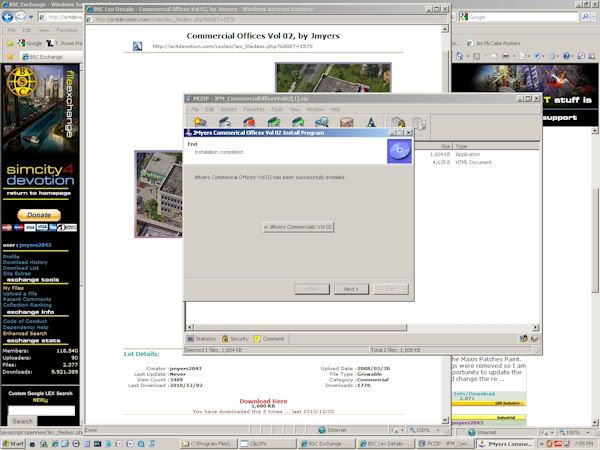Click Type column header in PKZIP list
Image resolution: width=600 pixels, height=450 pixels.
(496, 146)
